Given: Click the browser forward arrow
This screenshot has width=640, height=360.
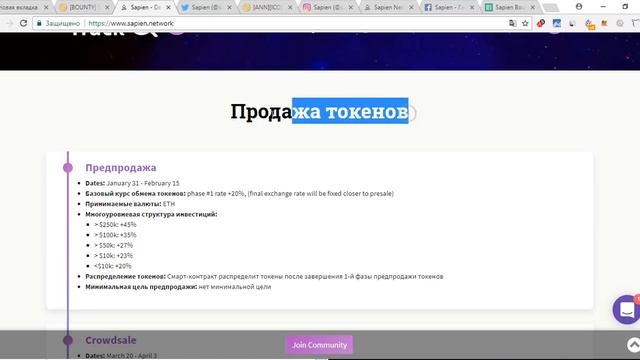Looking at the screenshot, I should pyautogui.click(x=9, y=23).
